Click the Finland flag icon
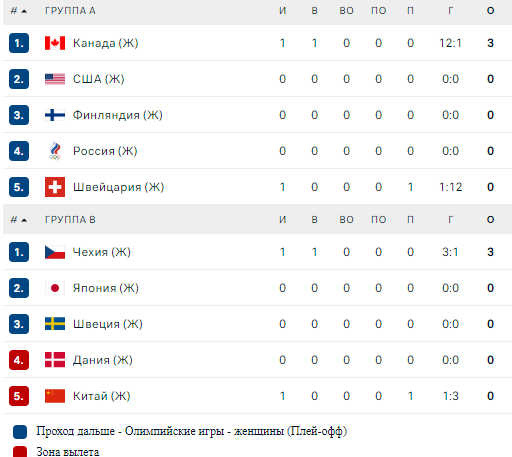Viewport: 512px width, 457px height. pos(55,115)
